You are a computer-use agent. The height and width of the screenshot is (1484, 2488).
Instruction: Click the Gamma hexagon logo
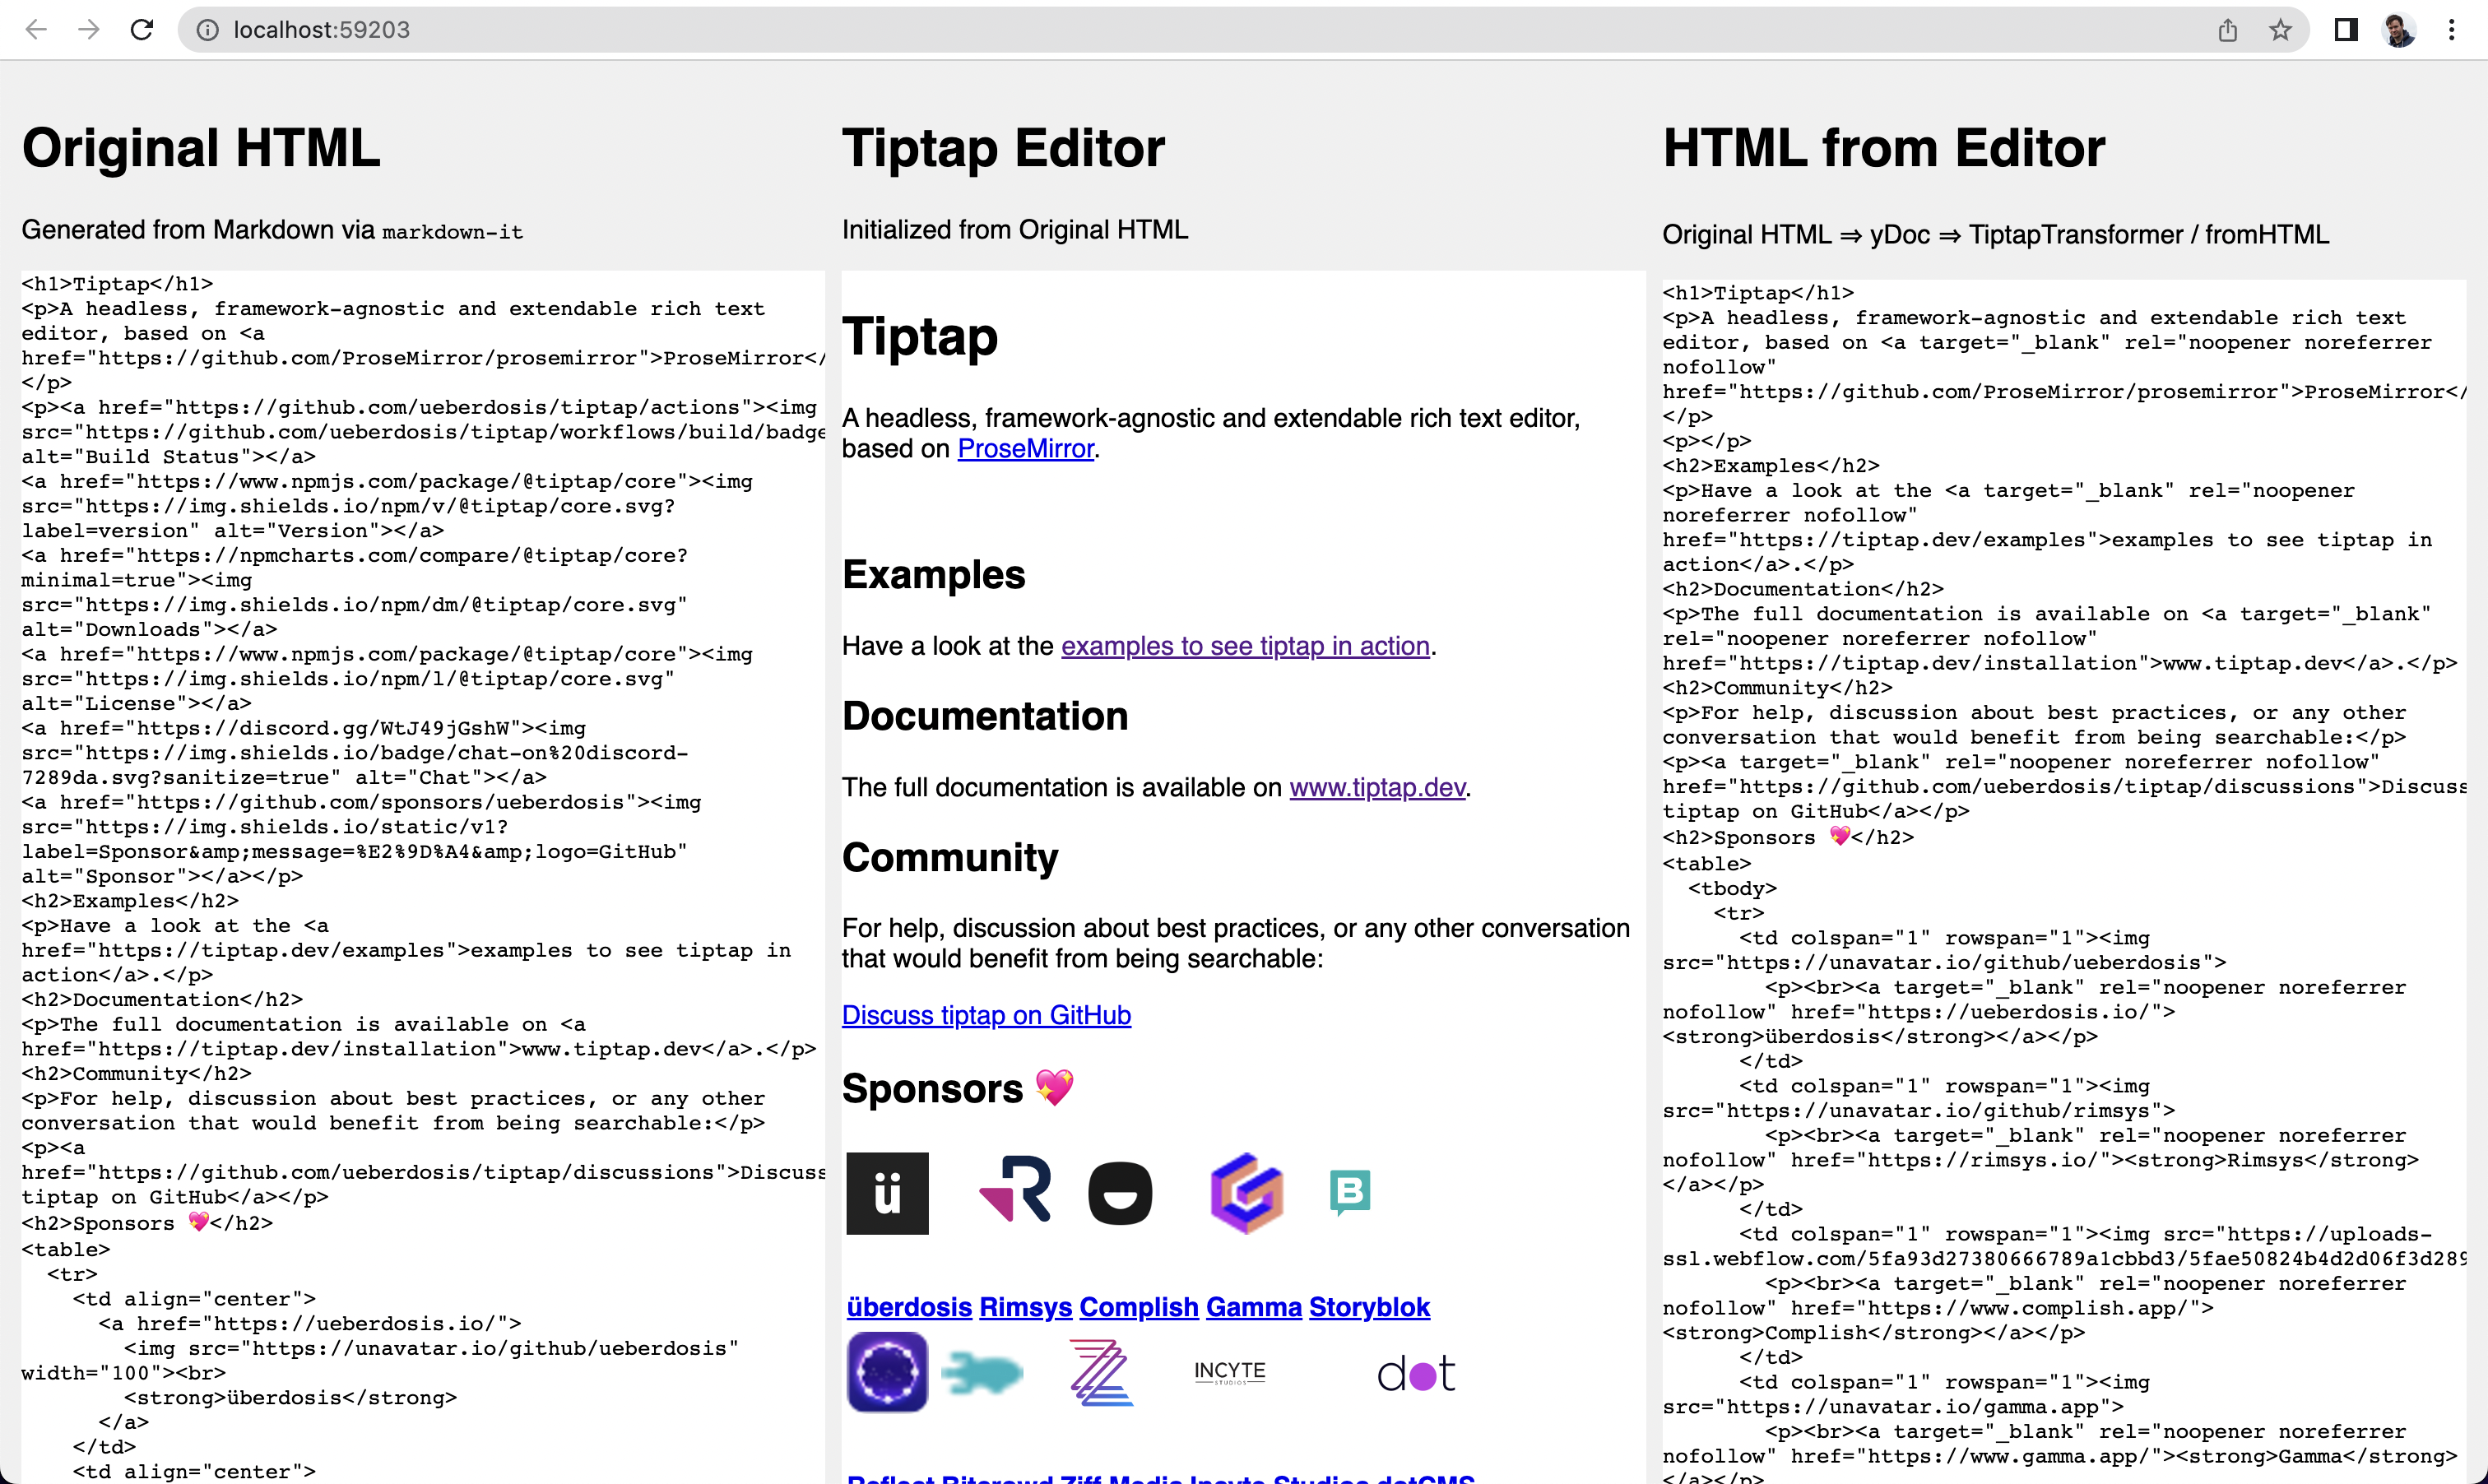1247,1193
